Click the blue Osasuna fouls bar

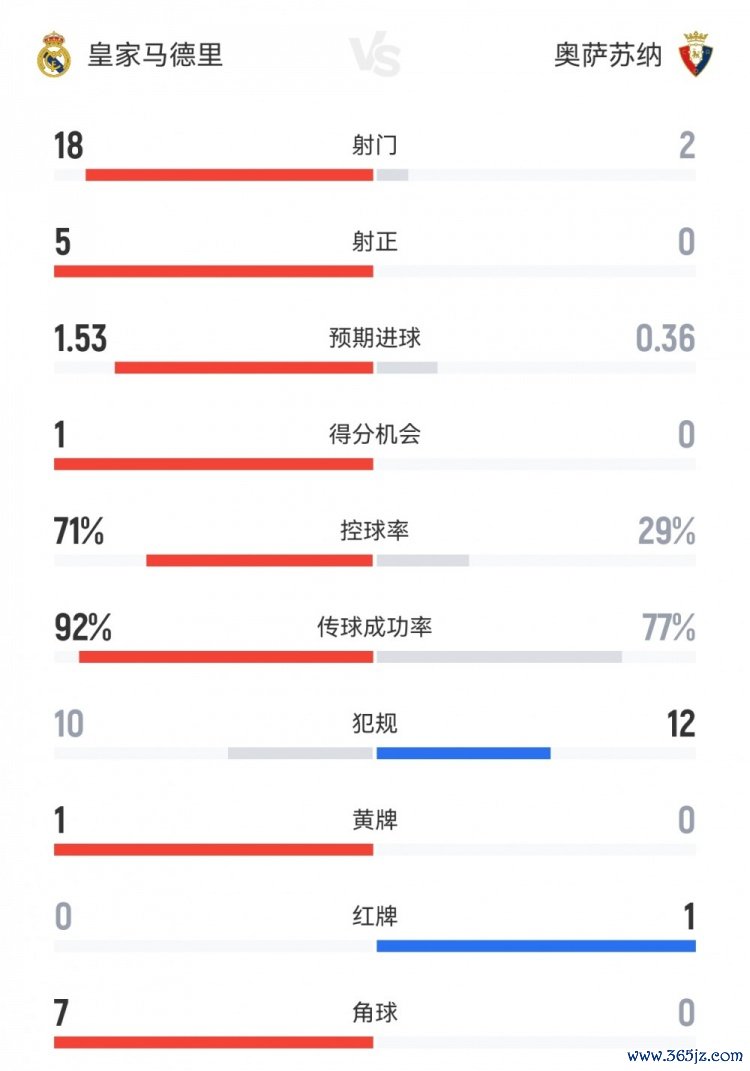click(463, 753)
